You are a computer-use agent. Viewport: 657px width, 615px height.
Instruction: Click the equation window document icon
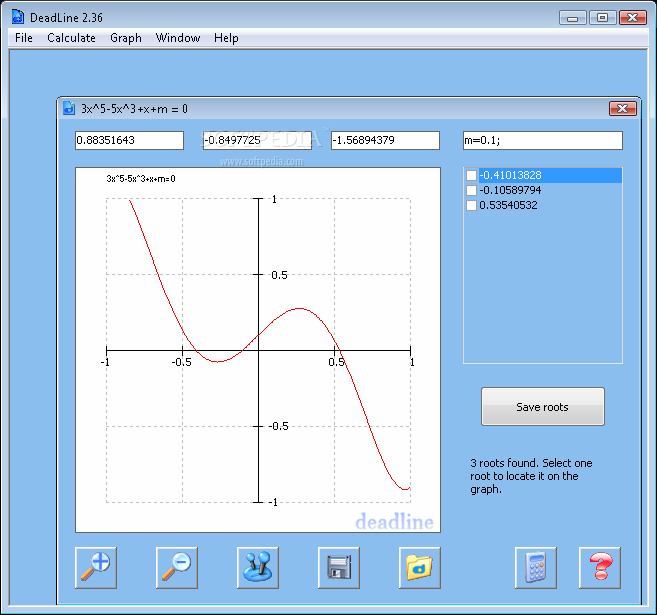[69, 108]
